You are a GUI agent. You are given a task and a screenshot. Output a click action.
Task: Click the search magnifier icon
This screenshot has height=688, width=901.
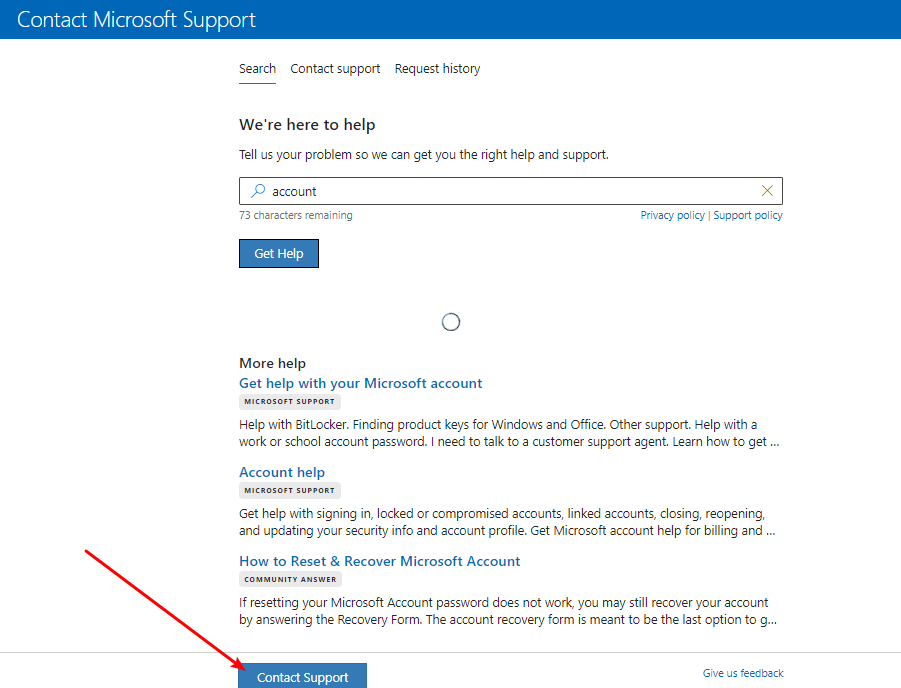tap(258, 190)
